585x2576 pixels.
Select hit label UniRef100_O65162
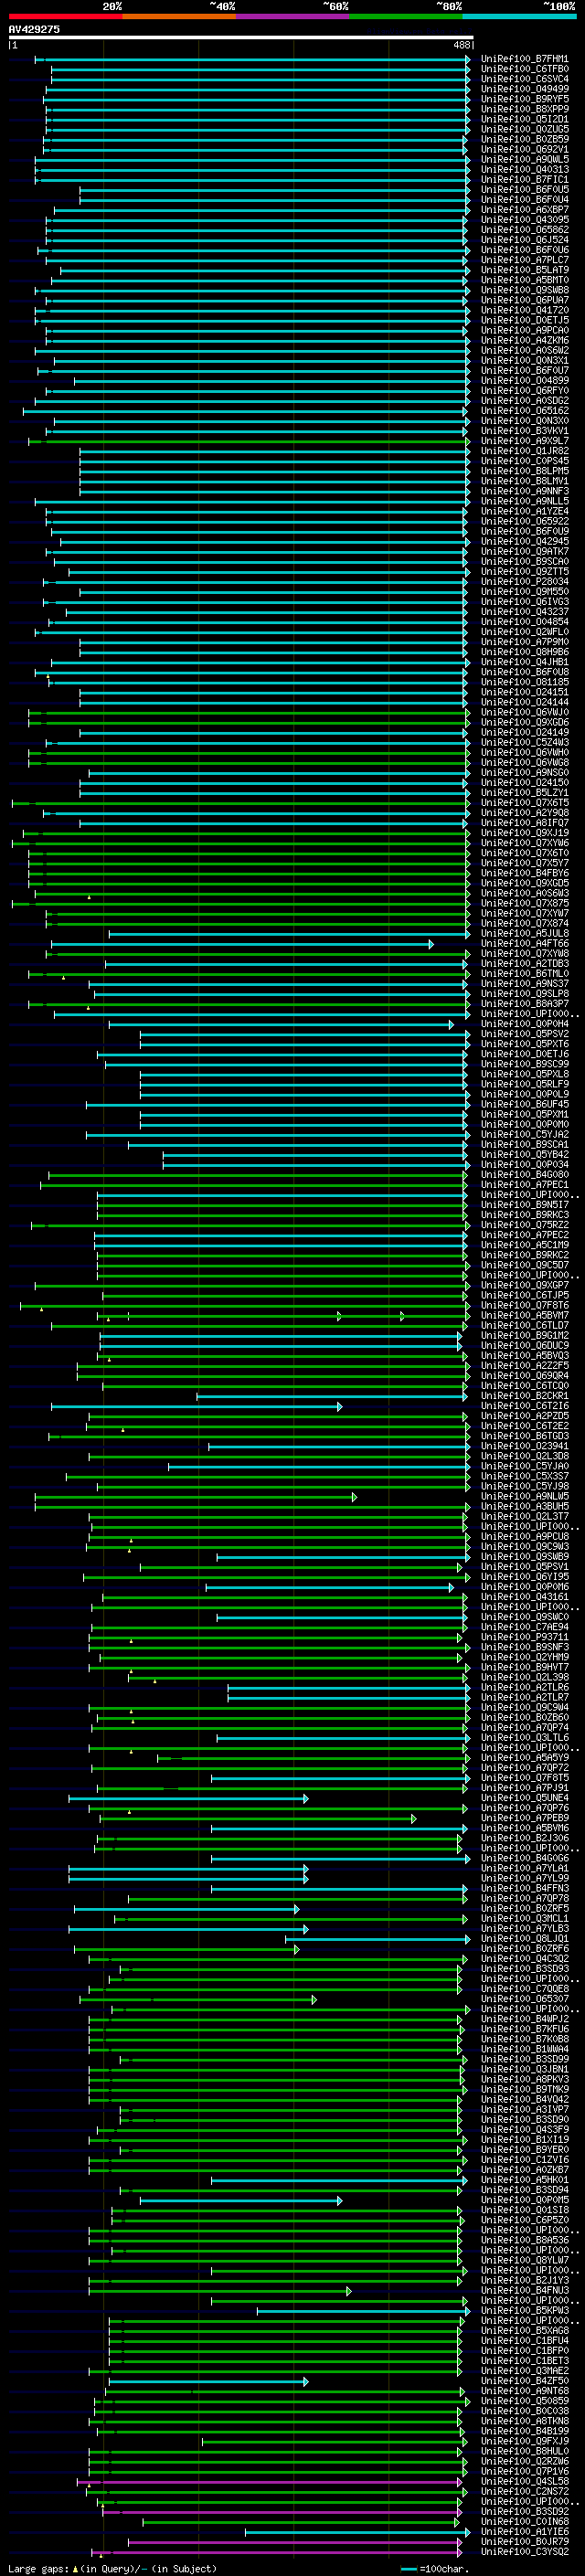point(524,411)
